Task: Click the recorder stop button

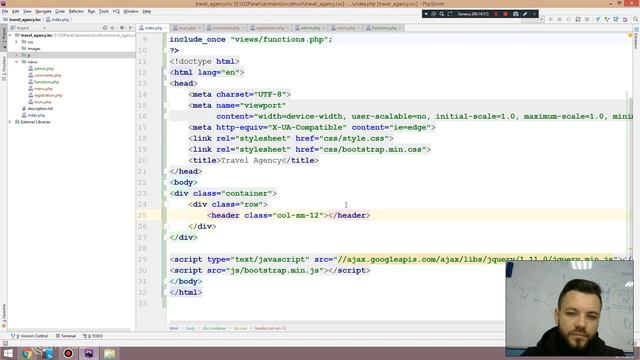Action: [505, 14]
